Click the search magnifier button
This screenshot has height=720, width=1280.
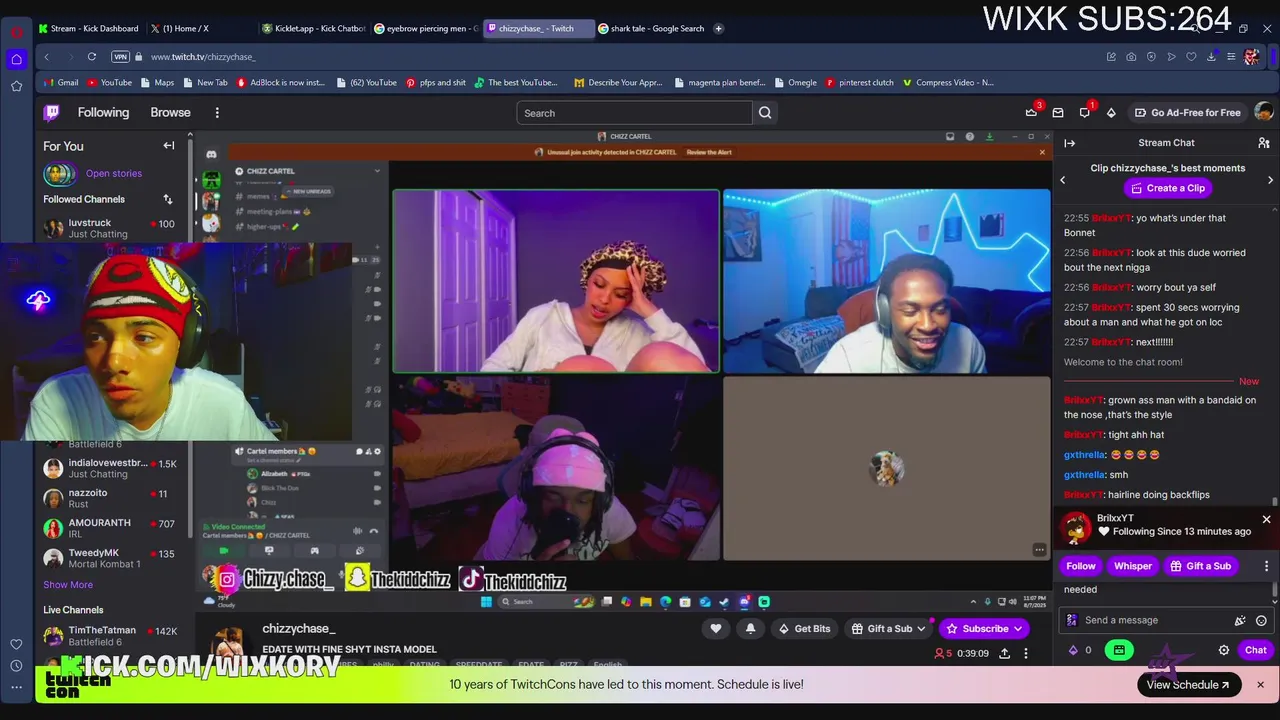tap(765, 113)
